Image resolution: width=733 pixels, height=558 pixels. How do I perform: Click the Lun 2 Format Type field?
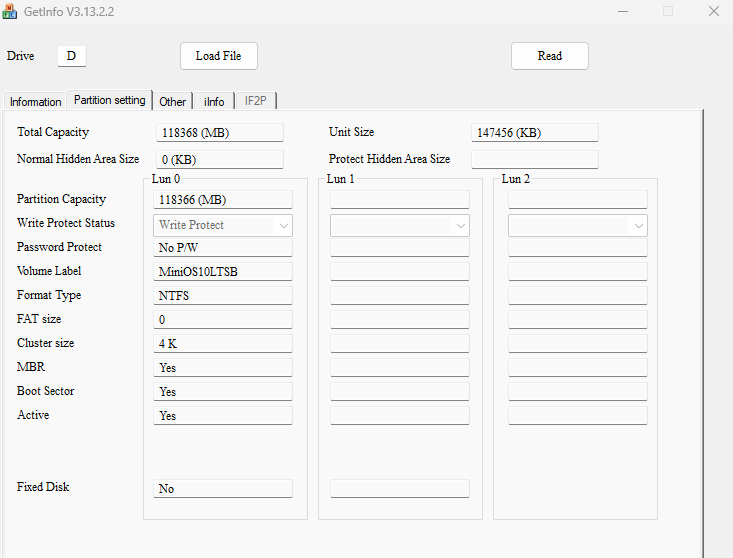point(578,295)
